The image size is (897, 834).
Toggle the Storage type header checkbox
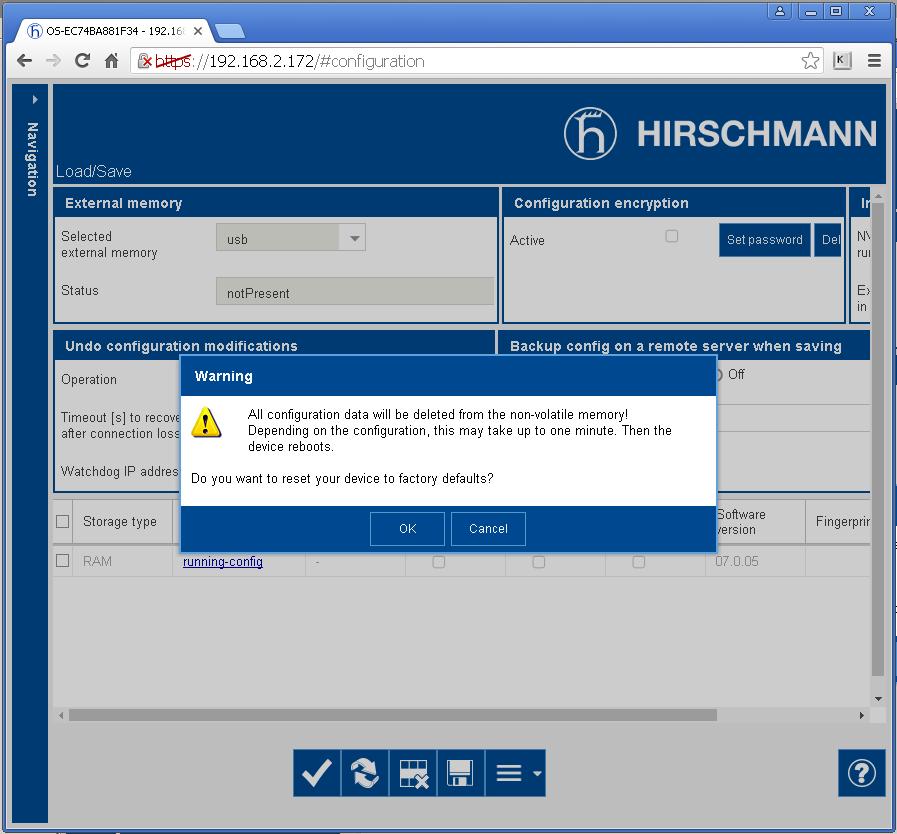click(x=63, y=521)
